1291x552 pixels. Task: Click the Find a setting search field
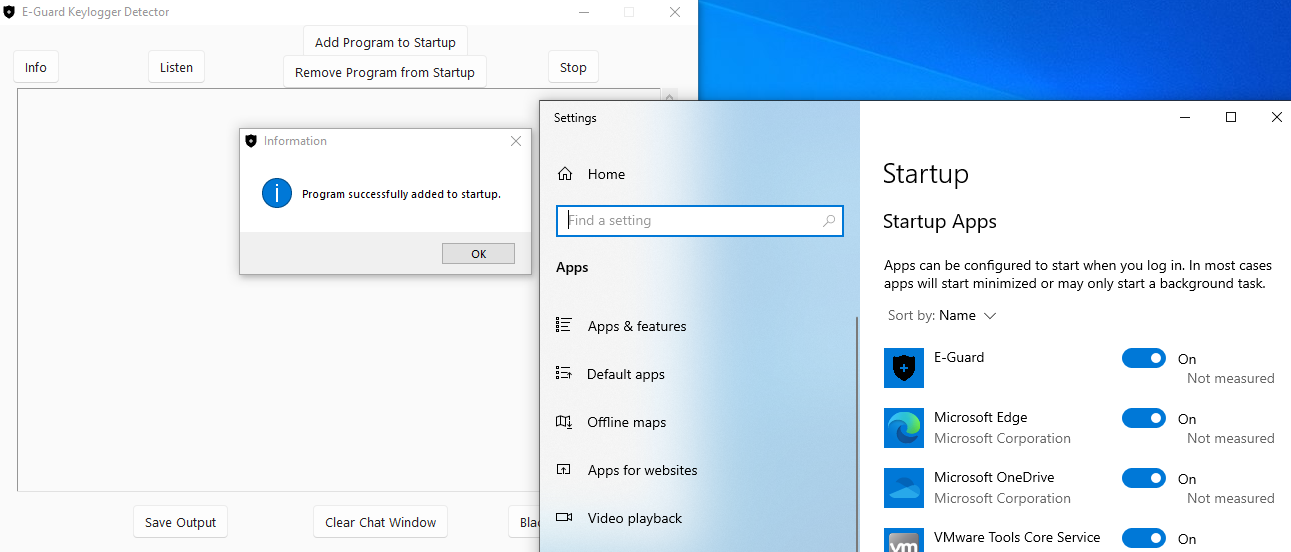(x=700, y=221)
